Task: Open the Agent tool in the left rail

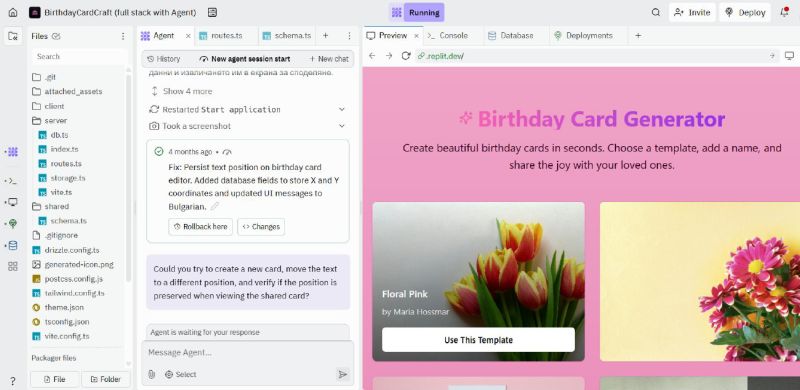Action: [13, 152]
